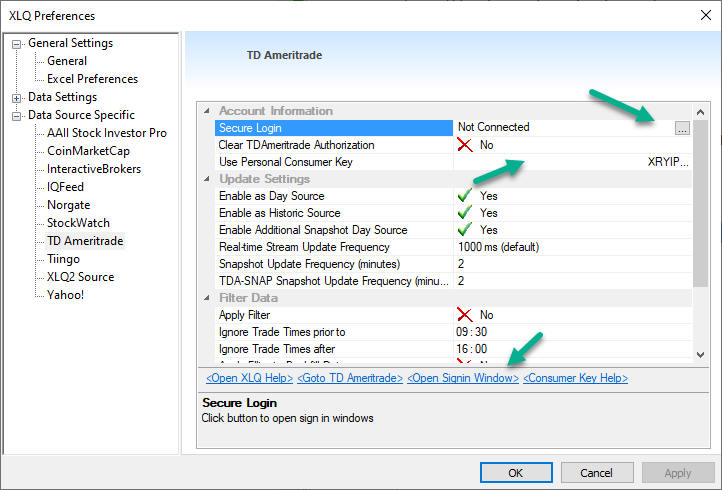Toggle Apply Filter red X value
722x490 pixels.
coord(465,315)
